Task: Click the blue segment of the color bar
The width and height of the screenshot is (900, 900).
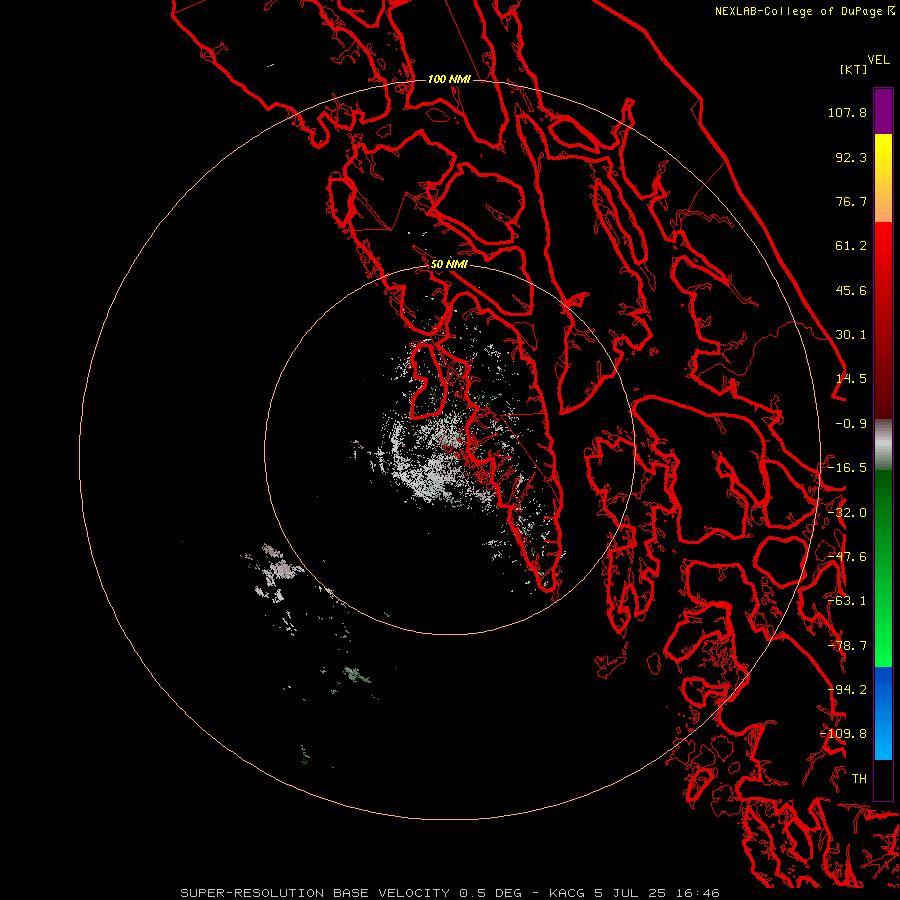Action: click(x=883, y=713)
